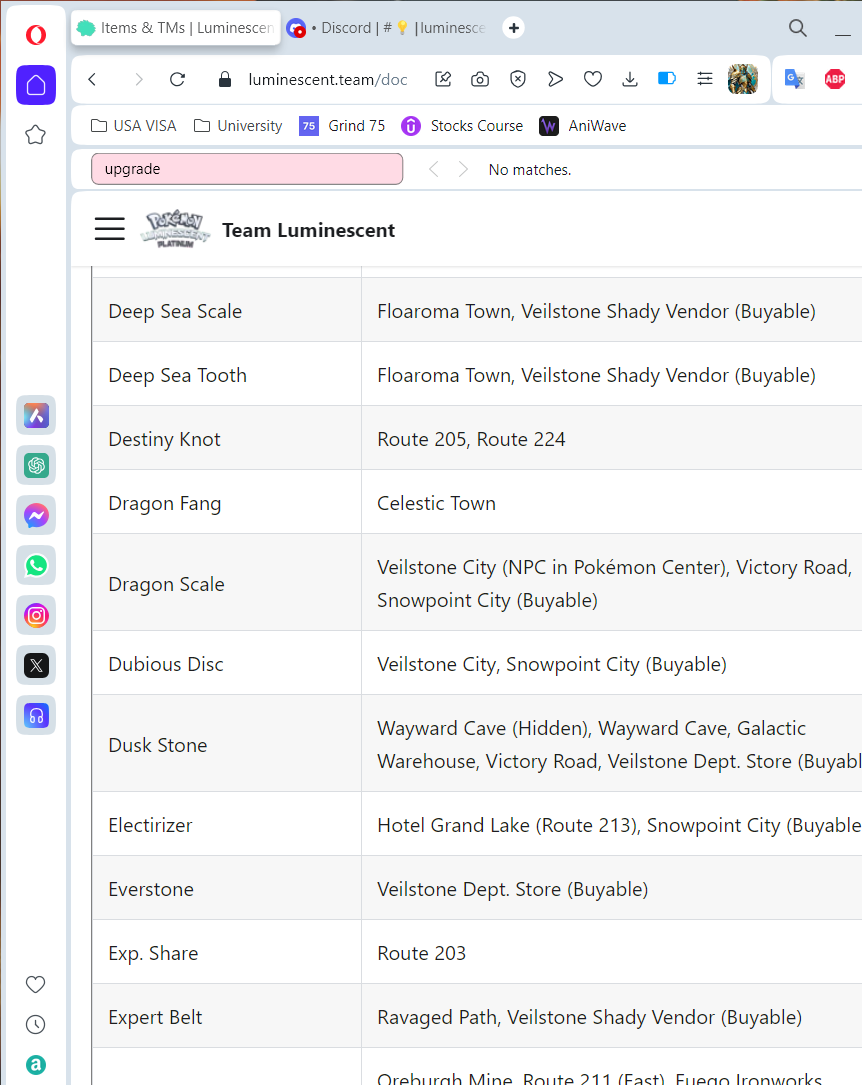Open the ad blocker shield icon
This screenshot has width=862, height=1085.
517,80
